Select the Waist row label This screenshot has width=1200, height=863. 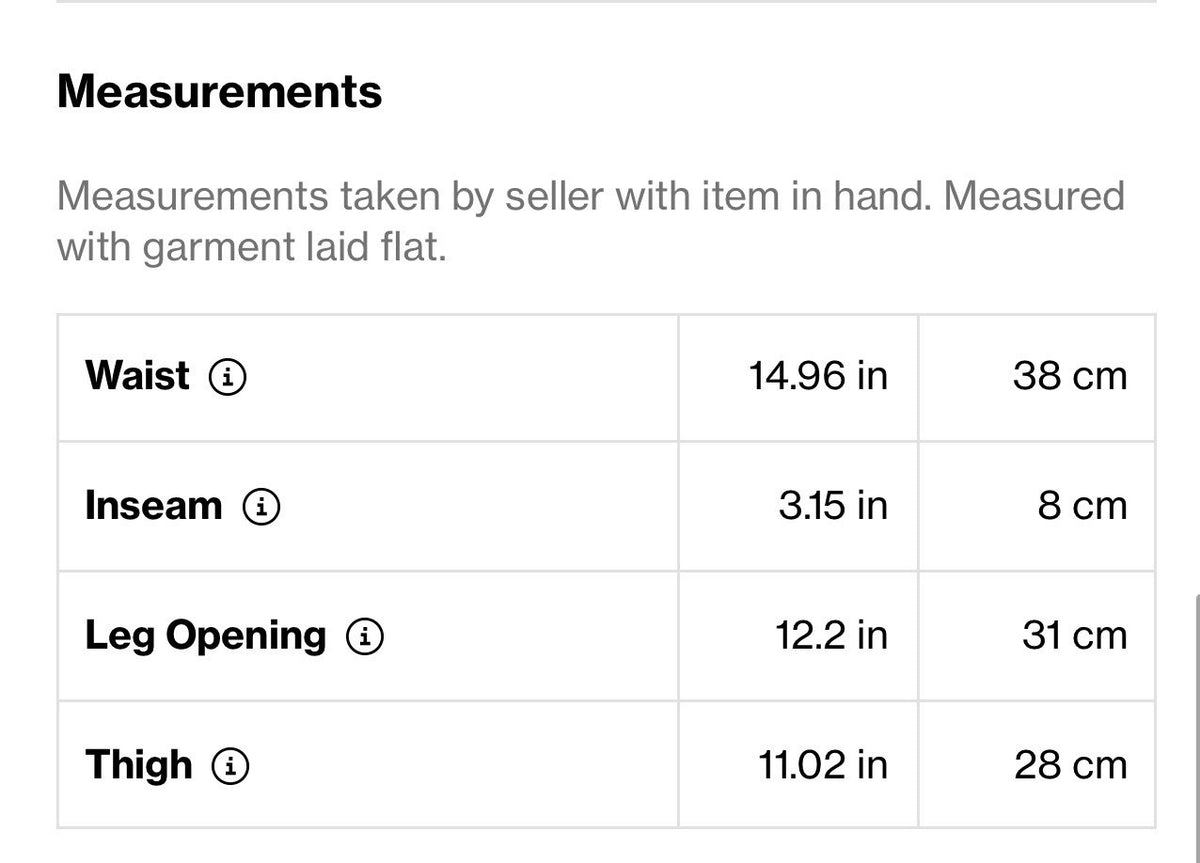137,376
